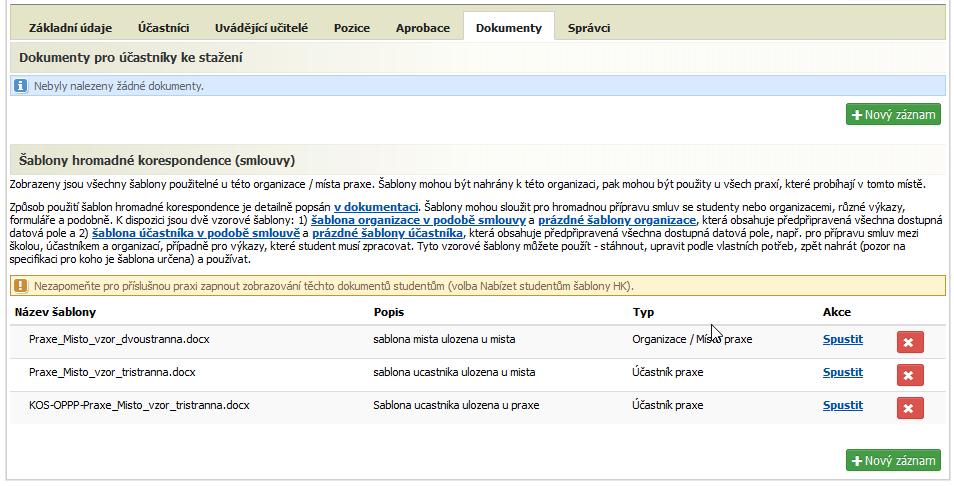Delete the Praxe_Misto_vzor_dvoustranna.docx template row

(910, 342)
